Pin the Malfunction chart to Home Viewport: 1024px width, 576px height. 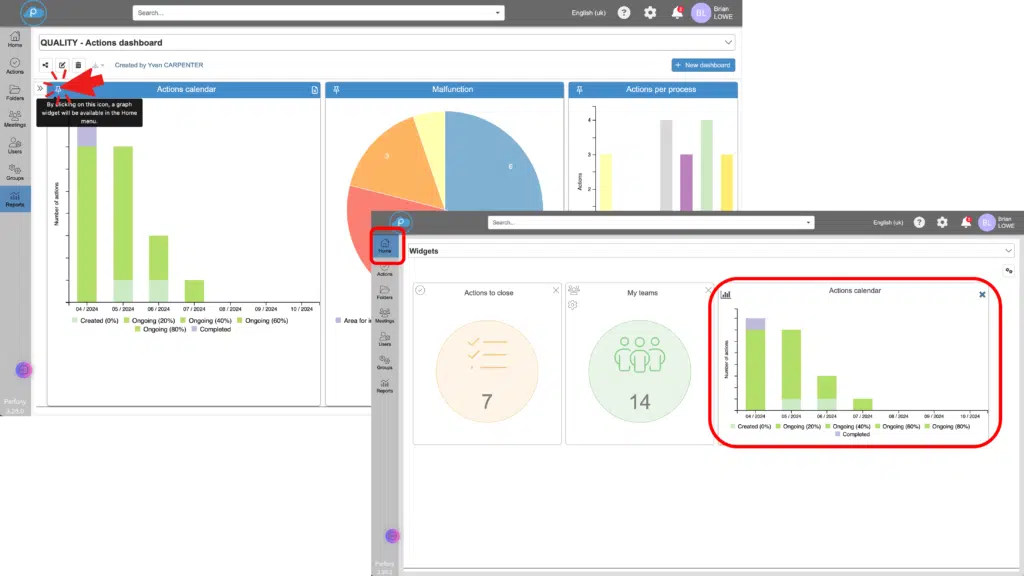click(337, 90)
